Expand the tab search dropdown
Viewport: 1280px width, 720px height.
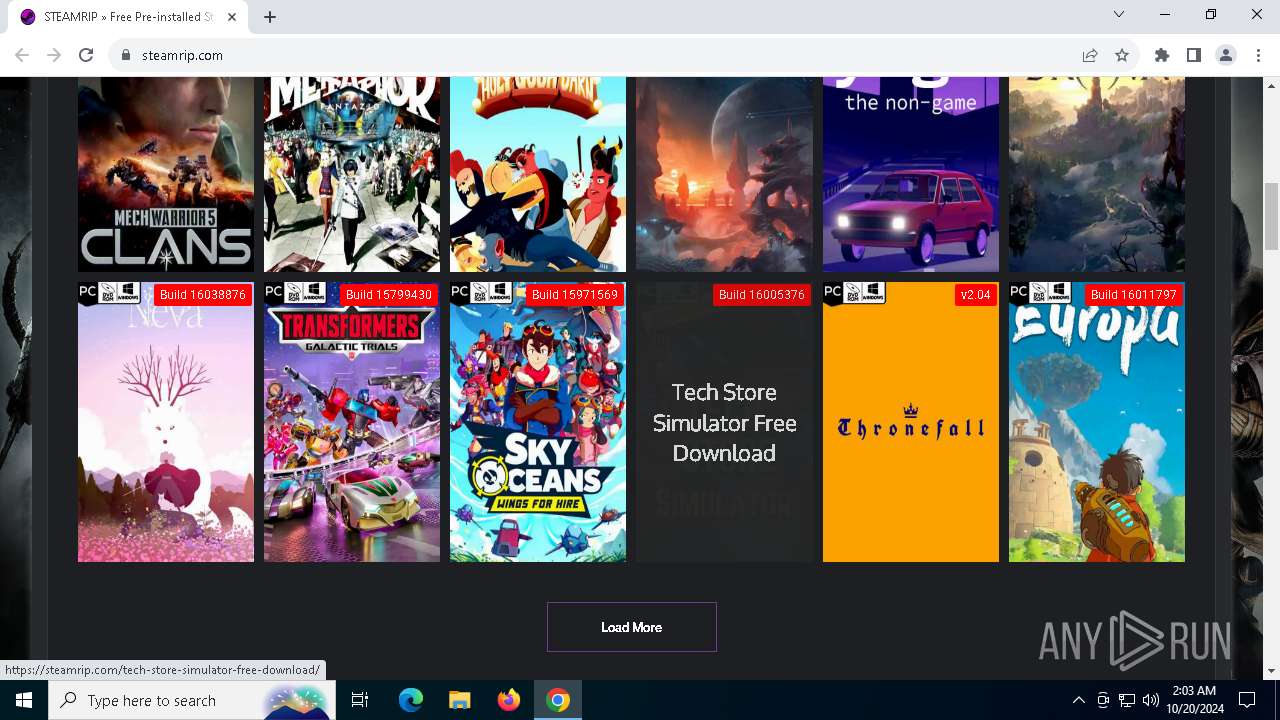coord(1119,14)
